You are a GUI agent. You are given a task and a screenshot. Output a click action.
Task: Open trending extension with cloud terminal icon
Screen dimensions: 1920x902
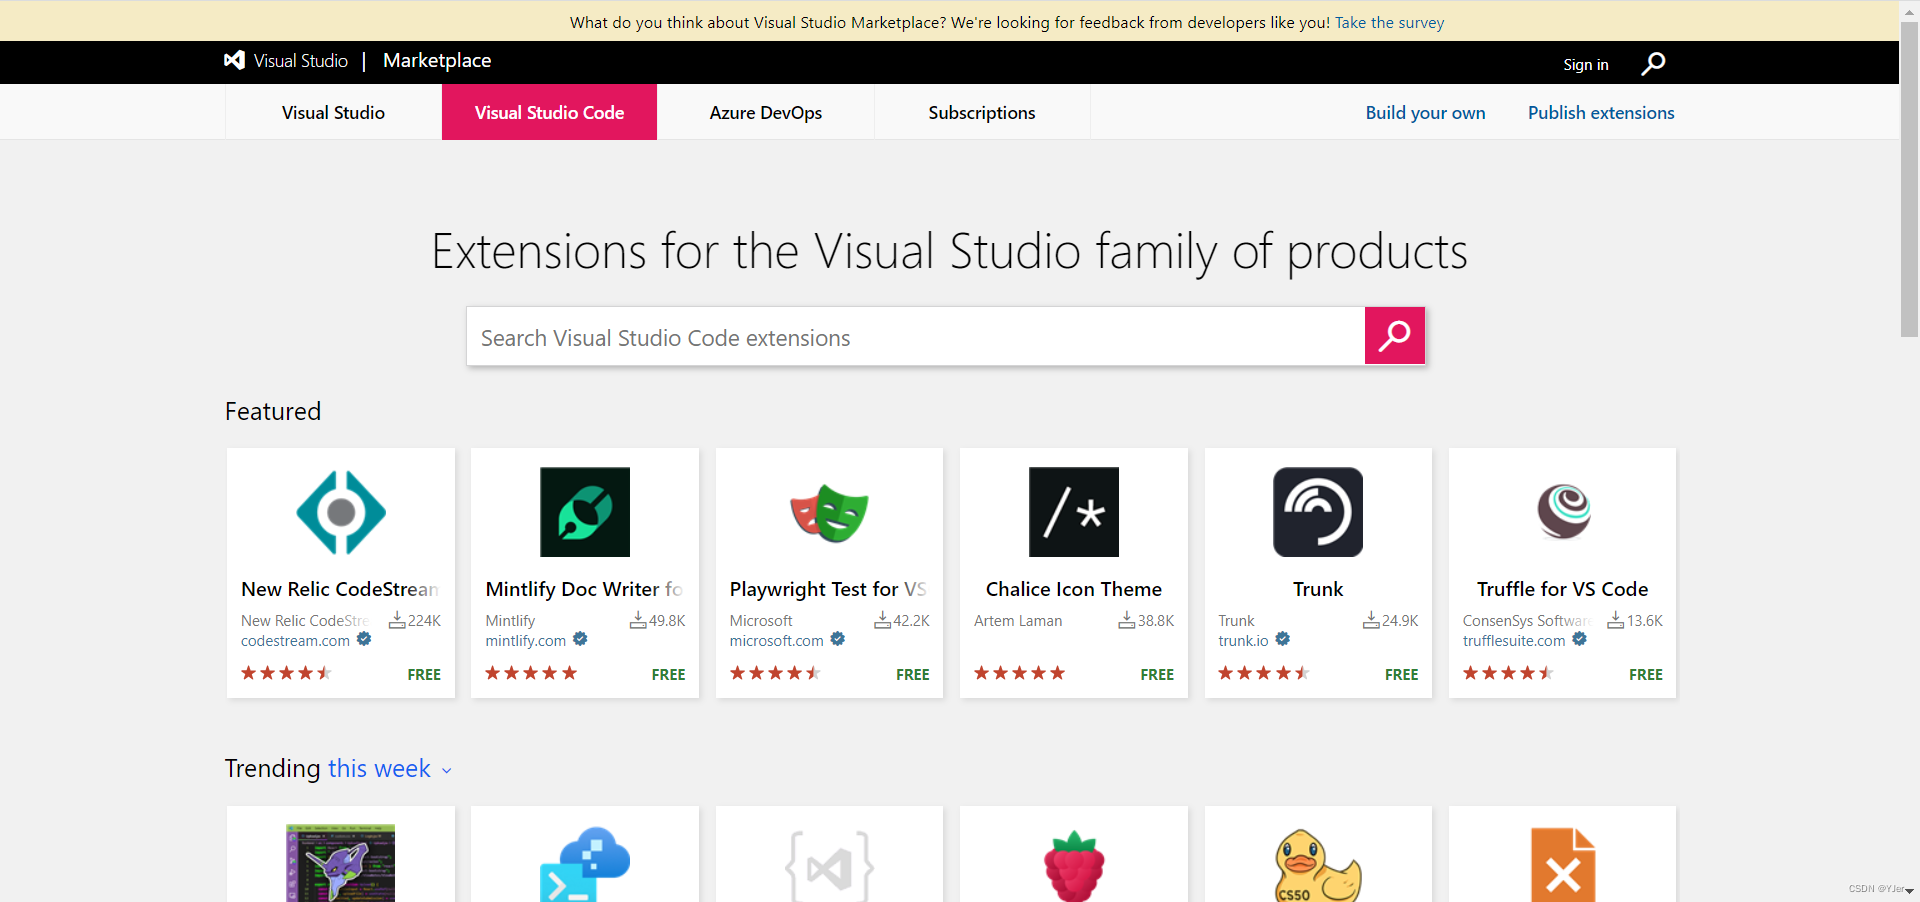tap(585, 864)
